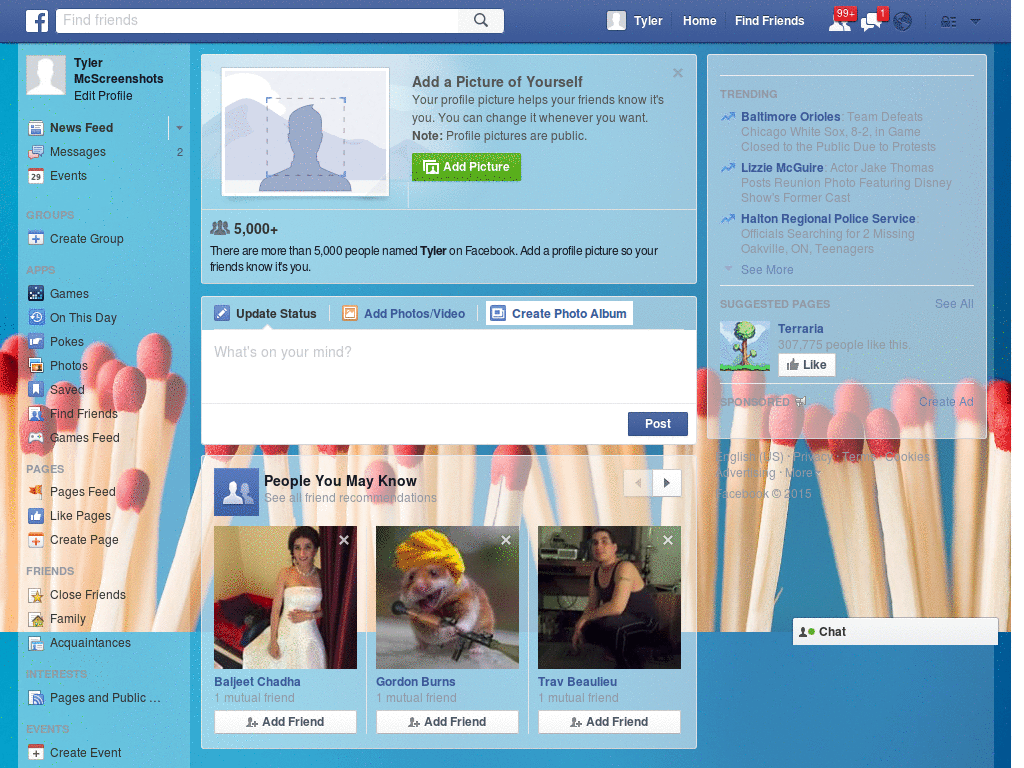Click What's on your mind text box
Screen dimensions: 1024x768
tap(449, 366)
